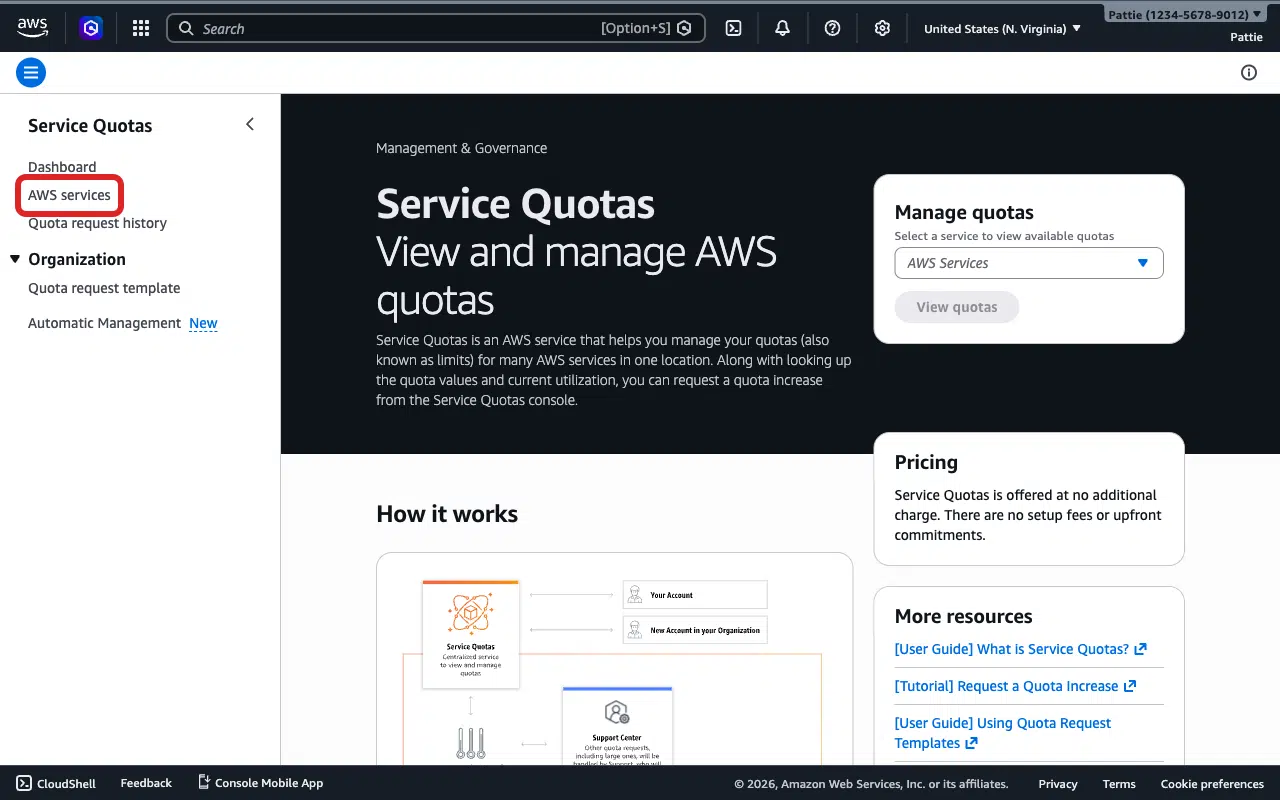1280x800 pixels.
Task: Toggle the blue hamburger navigation button
Action: point(31,72)
